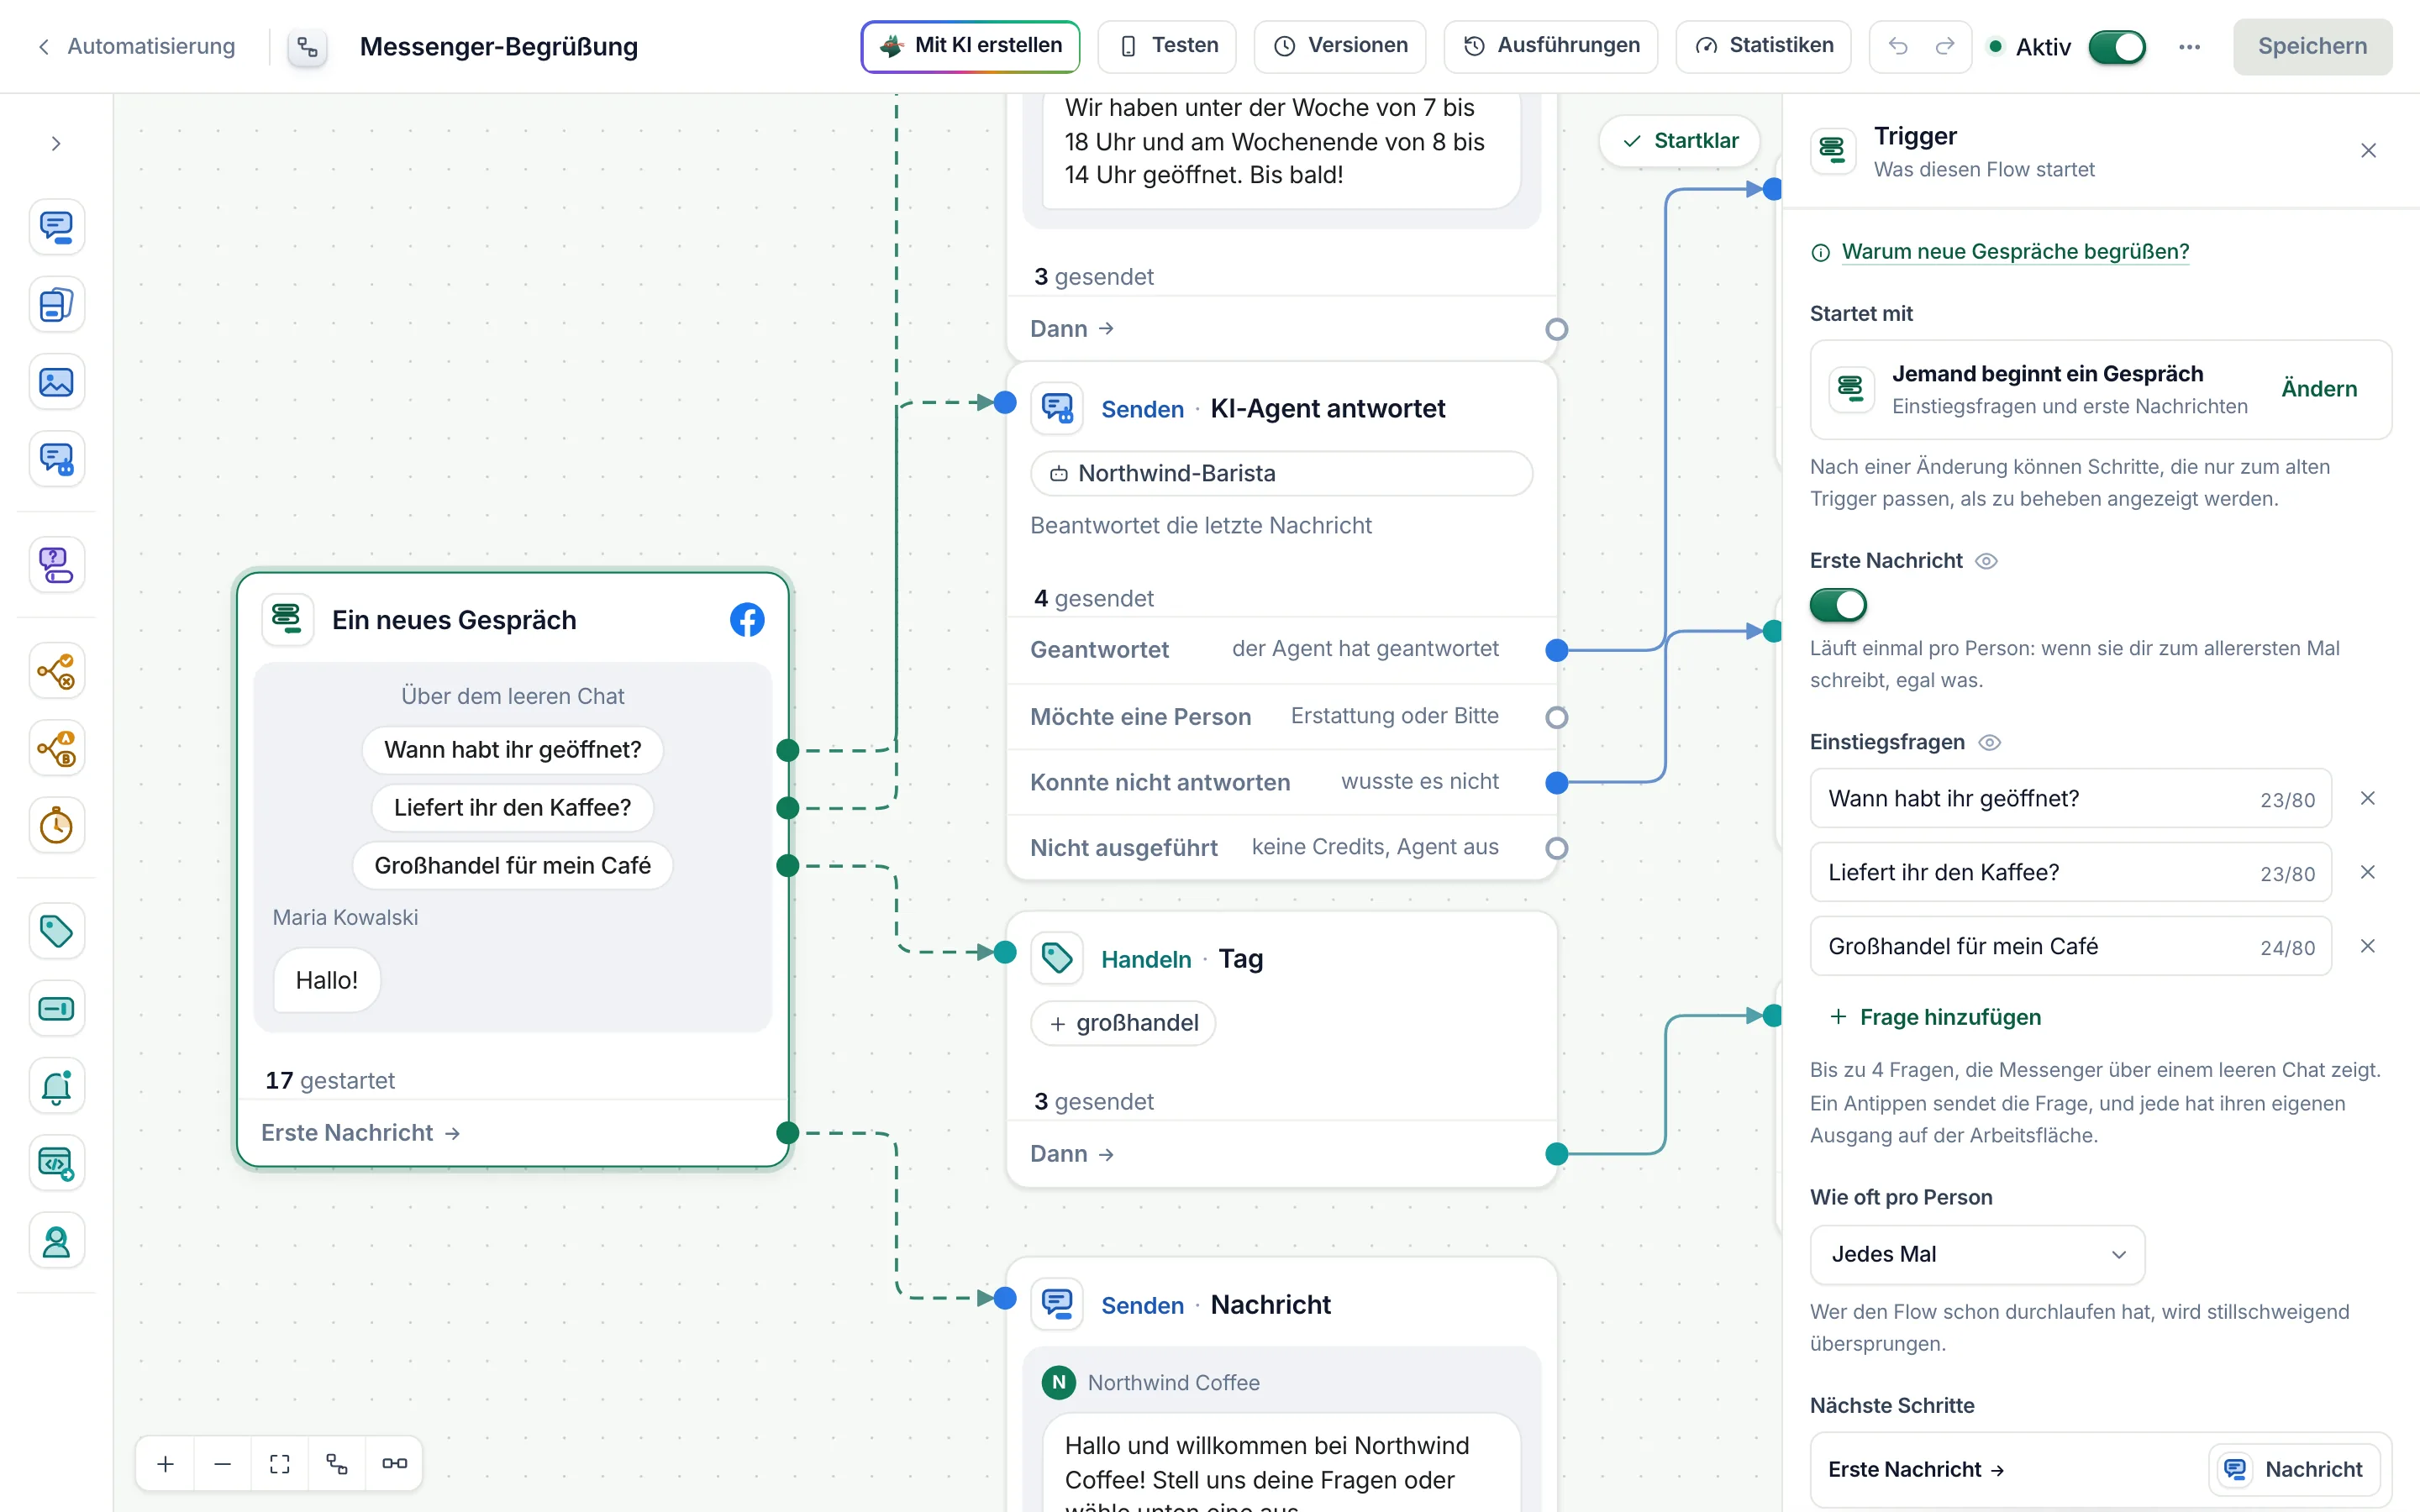Image resolution: width=2420 pixels, height=1512 pixels.
Task: Expand the collapsed left sidebar
Action: (x=56, y=144)
